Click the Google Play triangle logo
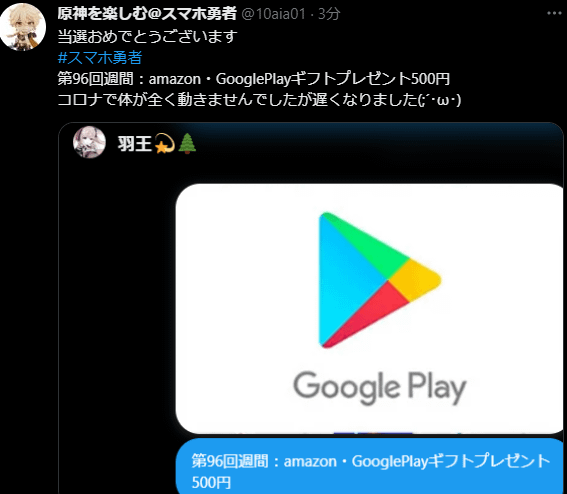 [379, 280]
